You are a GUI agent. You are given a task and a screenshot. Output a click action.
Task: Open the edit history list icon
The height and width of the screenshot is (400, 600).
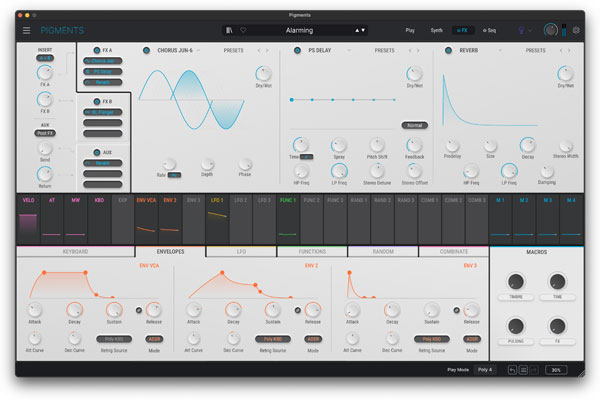click(x=523, y=370)
